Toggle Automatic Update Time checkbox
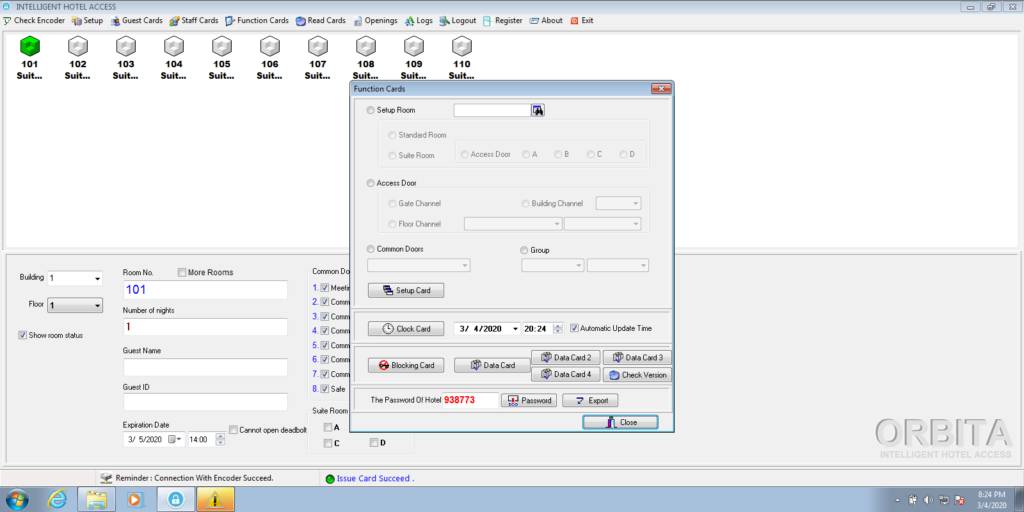 [574, 328]
